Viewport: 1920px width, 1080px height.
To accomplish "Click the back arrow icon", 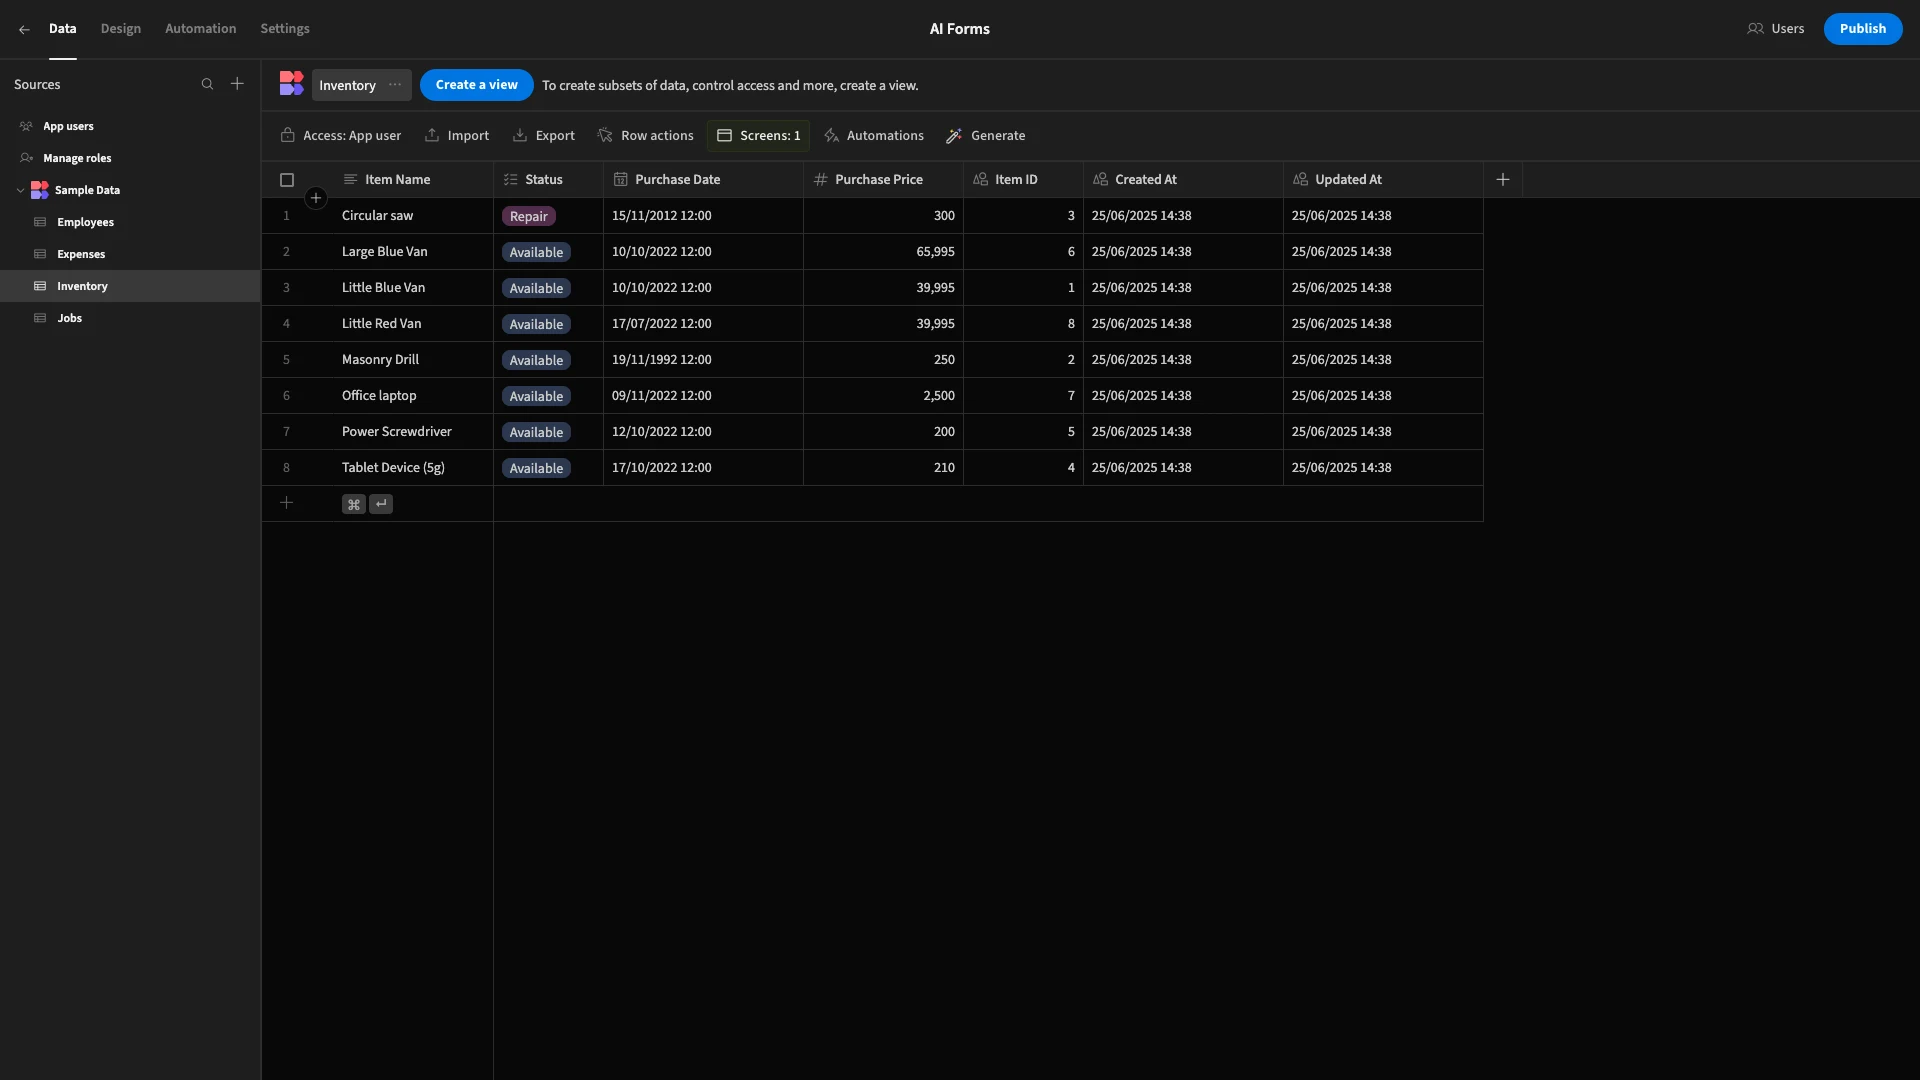I will [24, 29].
